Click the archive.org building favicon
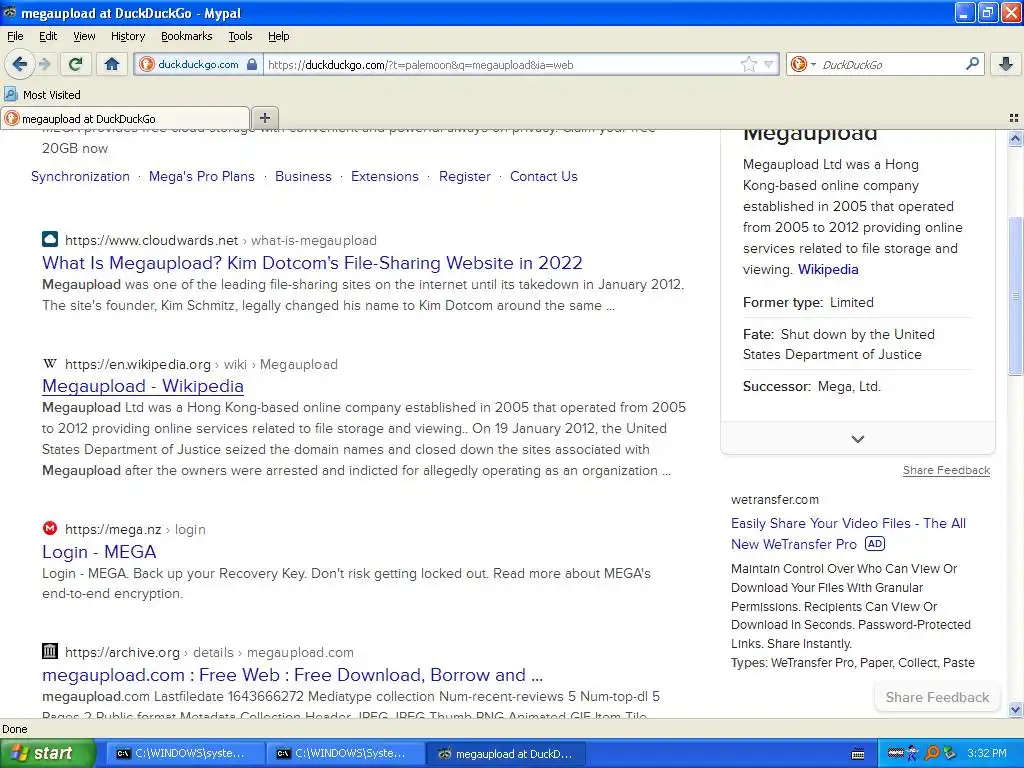 50,651
